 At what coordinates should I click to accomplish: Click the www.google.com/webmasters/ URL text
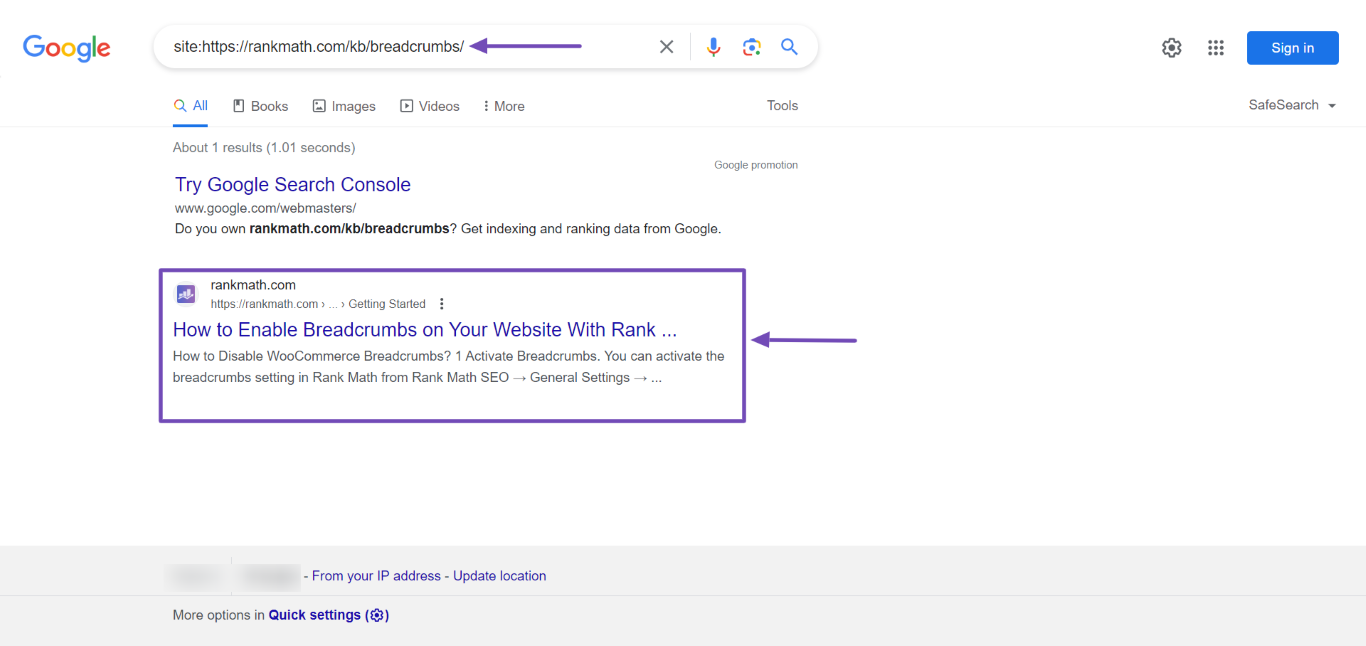point(265,208)
